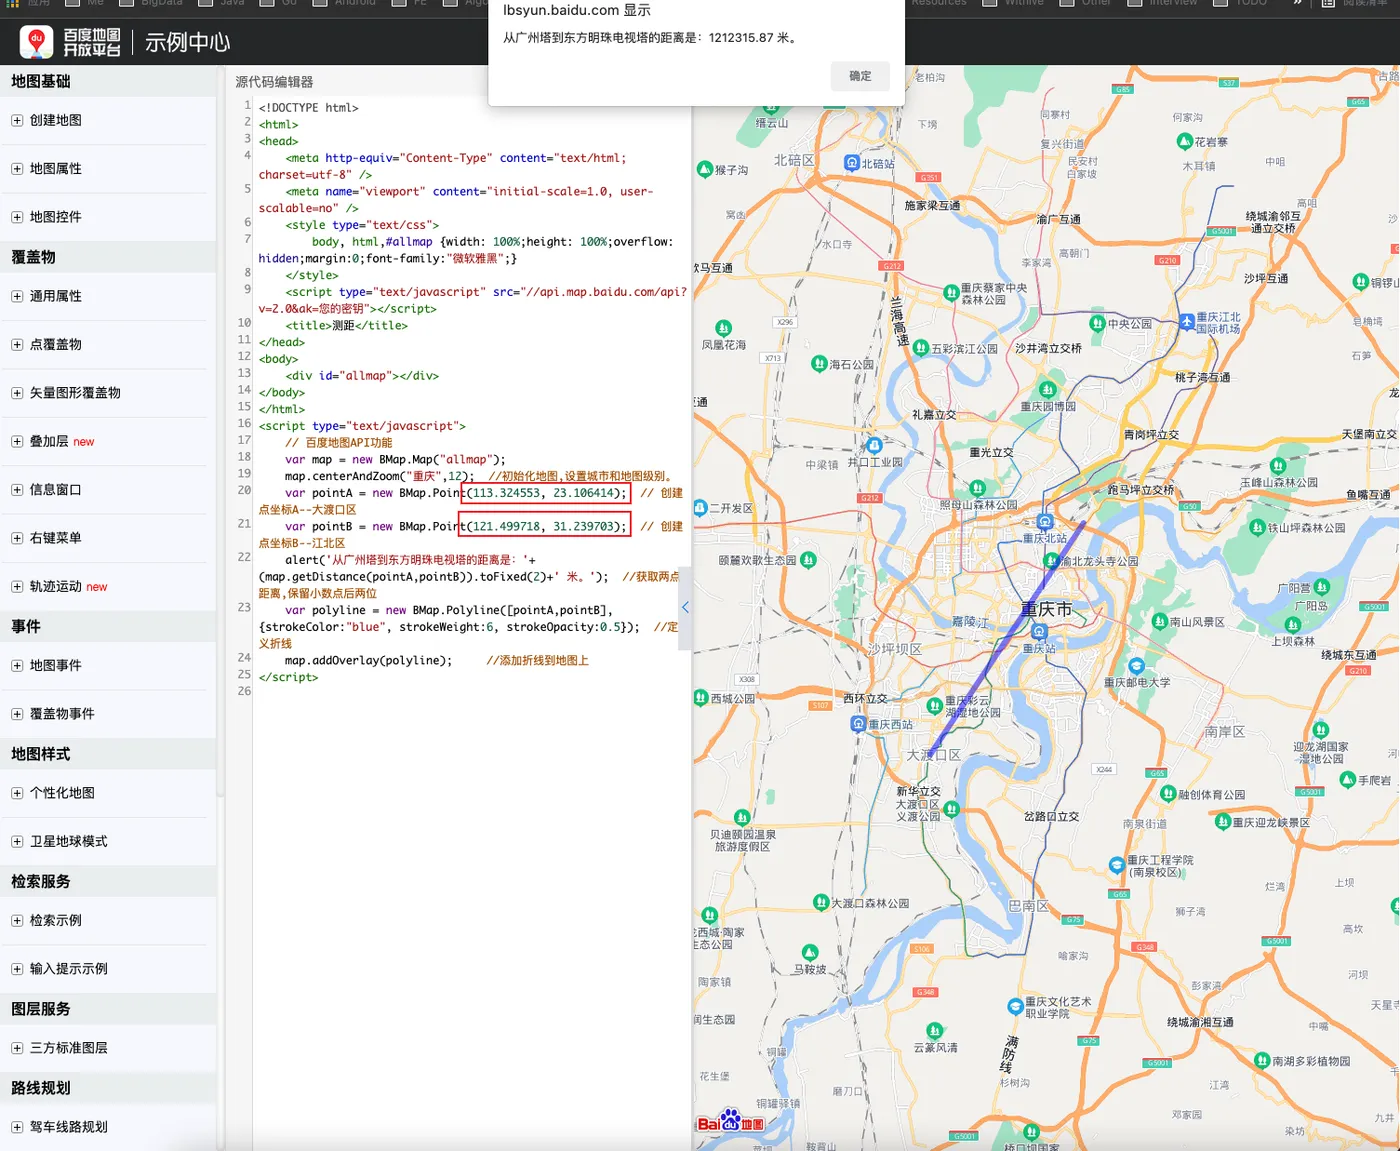Screen dimensions: 1400x1151
Task: Open the 轨迹运动 menu entry
Action: click(x=56, y=586)
